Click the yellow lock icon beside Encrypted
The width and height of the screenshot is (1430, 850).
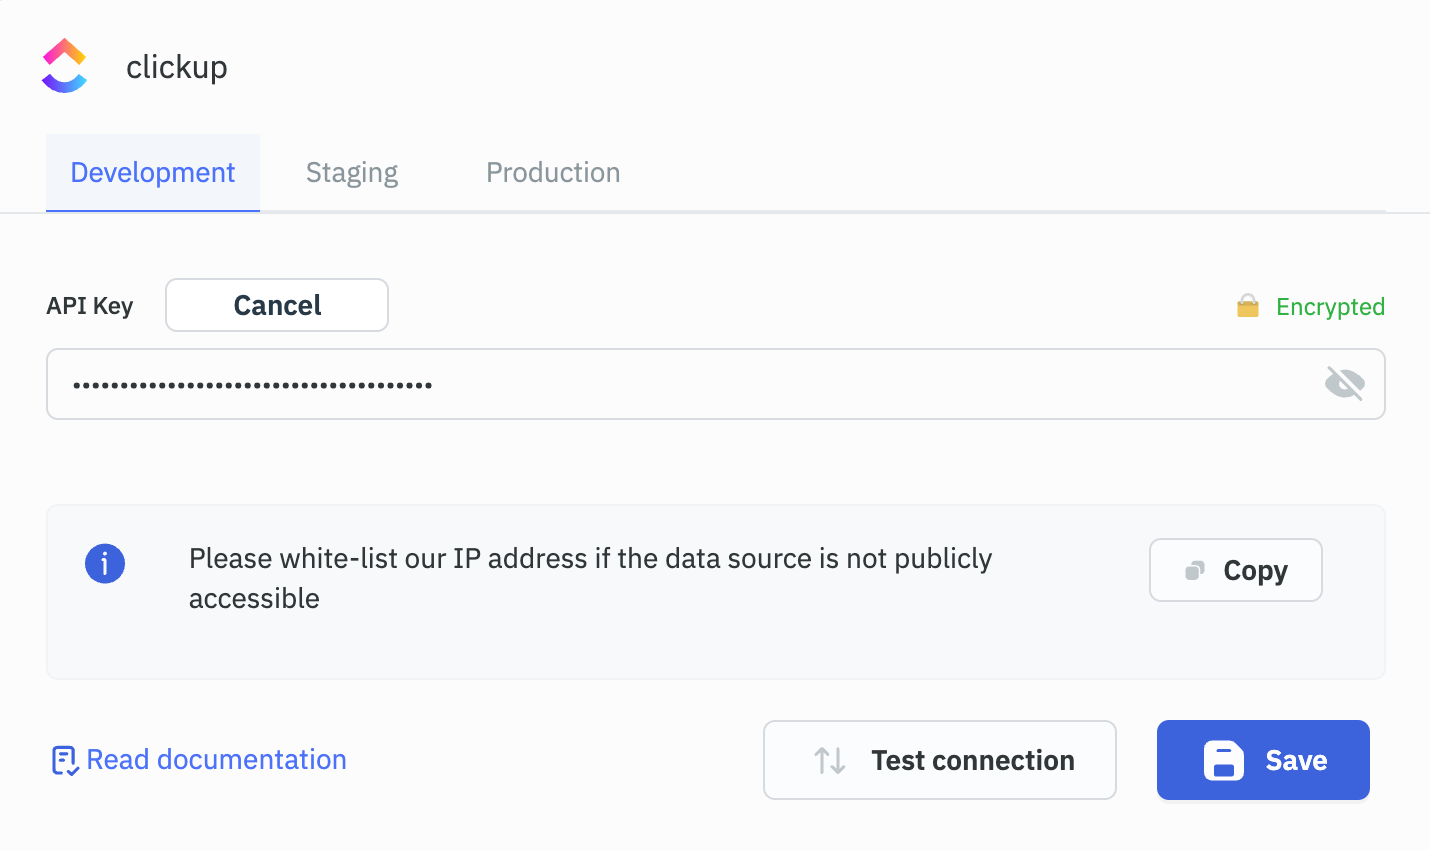pyautogui.click(x=1247, y=306)
